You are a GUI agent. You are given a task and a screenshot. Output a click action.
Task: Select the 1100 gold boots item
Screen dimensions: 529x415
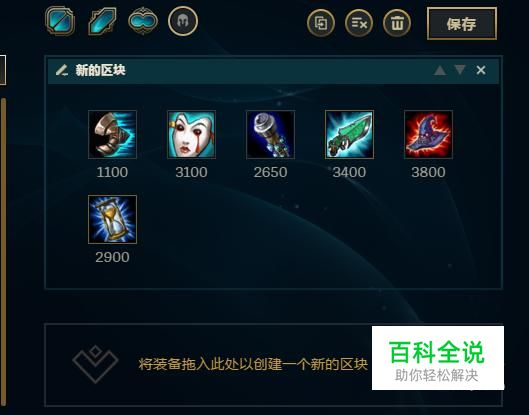click(112, 134)
